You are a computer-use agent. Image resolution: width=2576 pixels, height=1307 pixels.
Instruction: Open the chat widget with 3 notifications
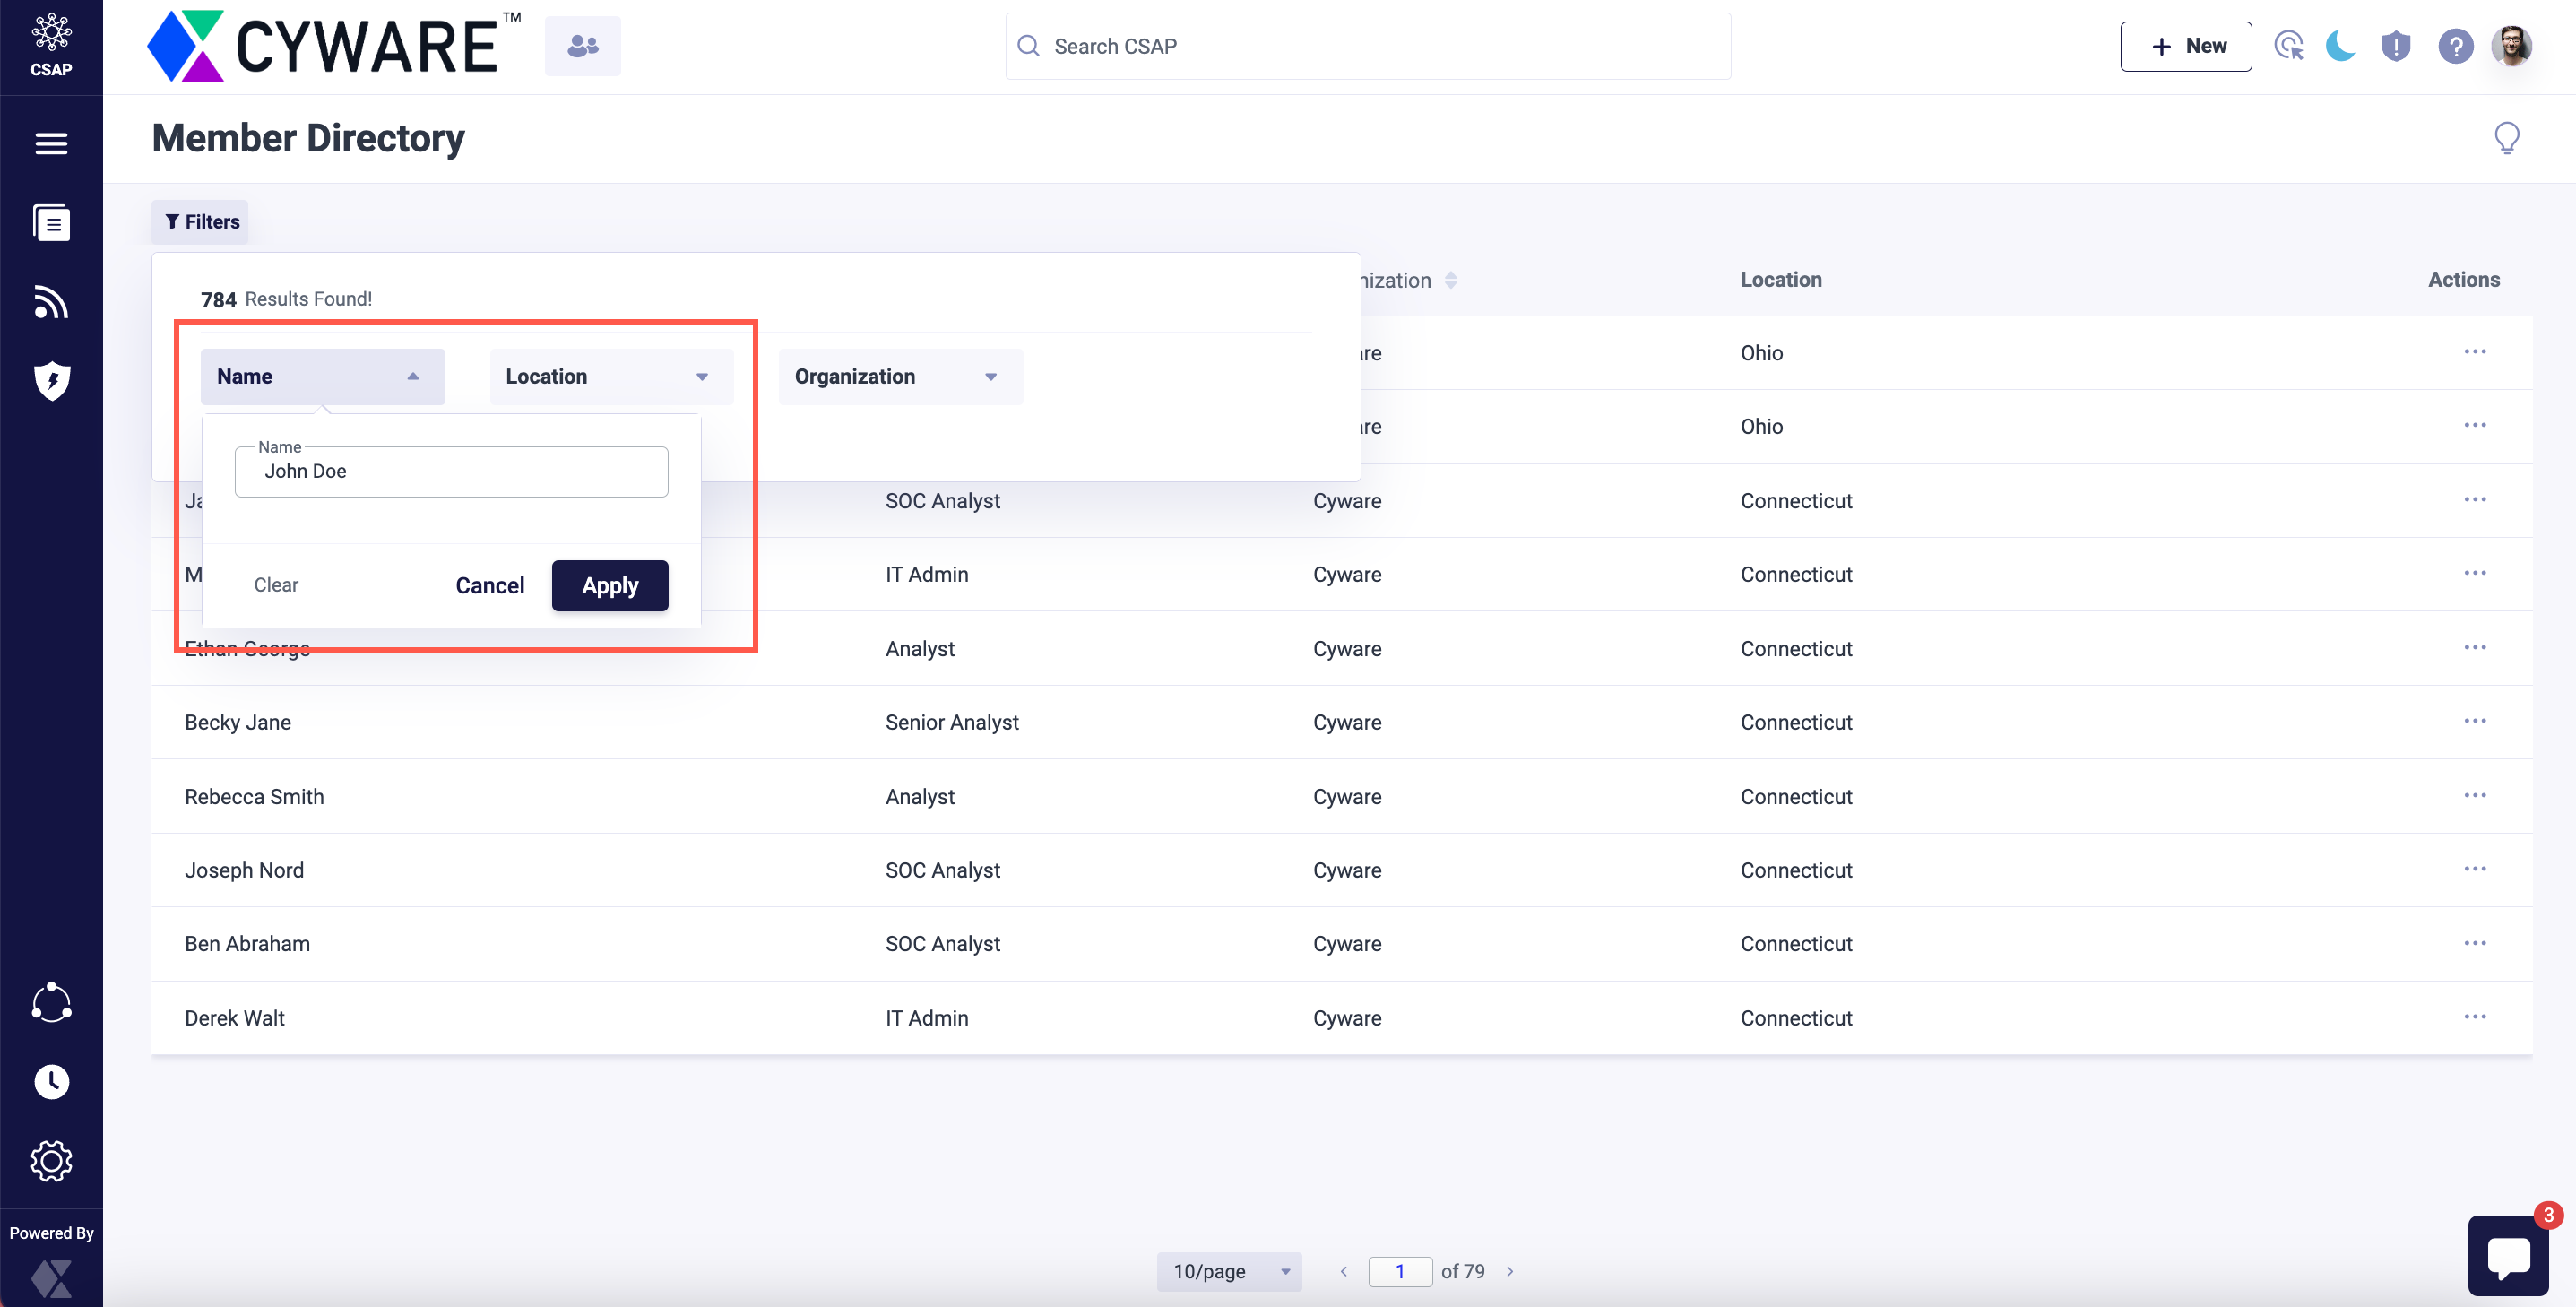[2508, 1255]
